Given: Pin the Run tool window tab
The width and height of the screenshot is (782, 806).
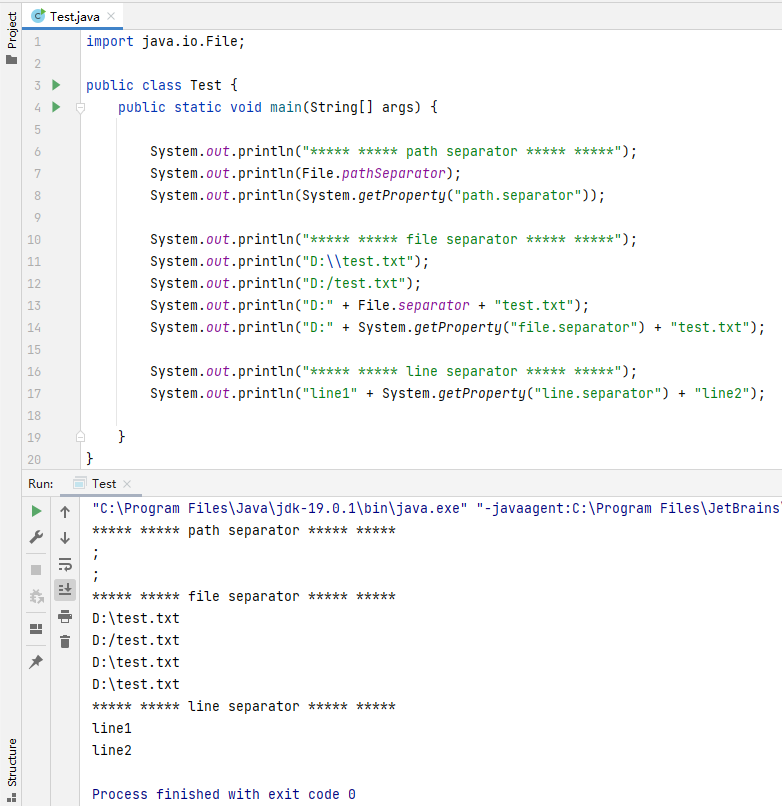Looking at the screenshot, I should [36, 659].
